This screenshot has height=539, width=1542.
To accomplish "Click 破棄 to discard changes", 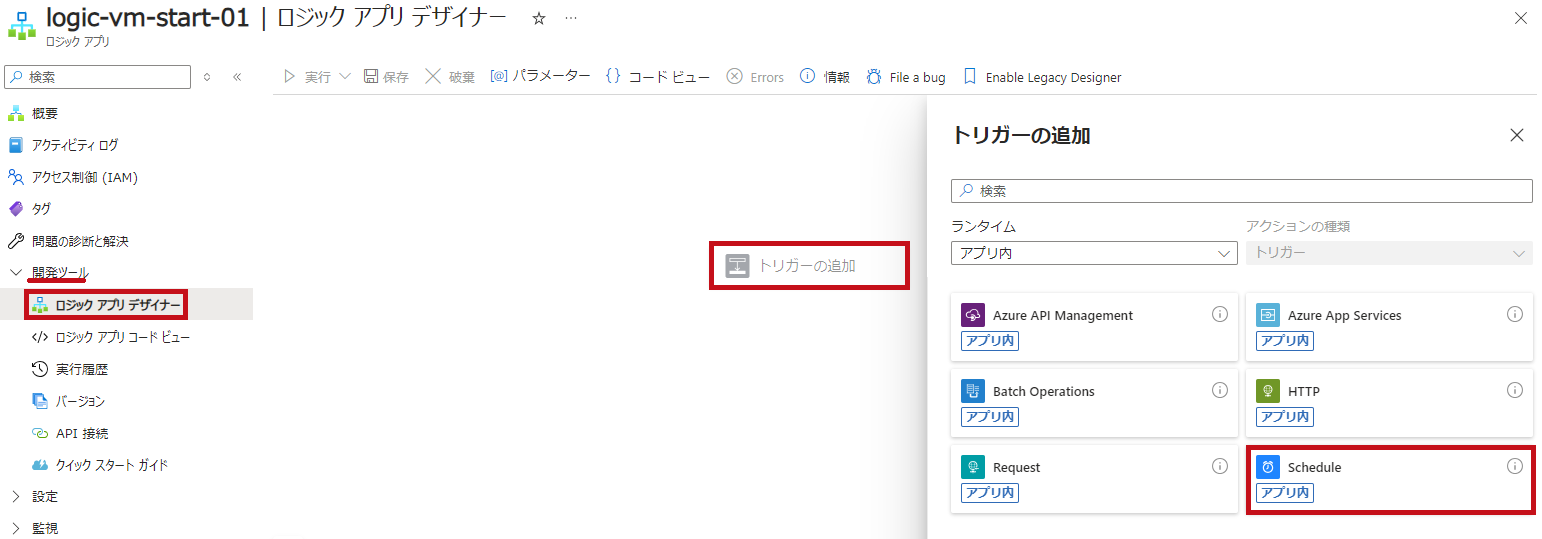I will tap(449, 77).
